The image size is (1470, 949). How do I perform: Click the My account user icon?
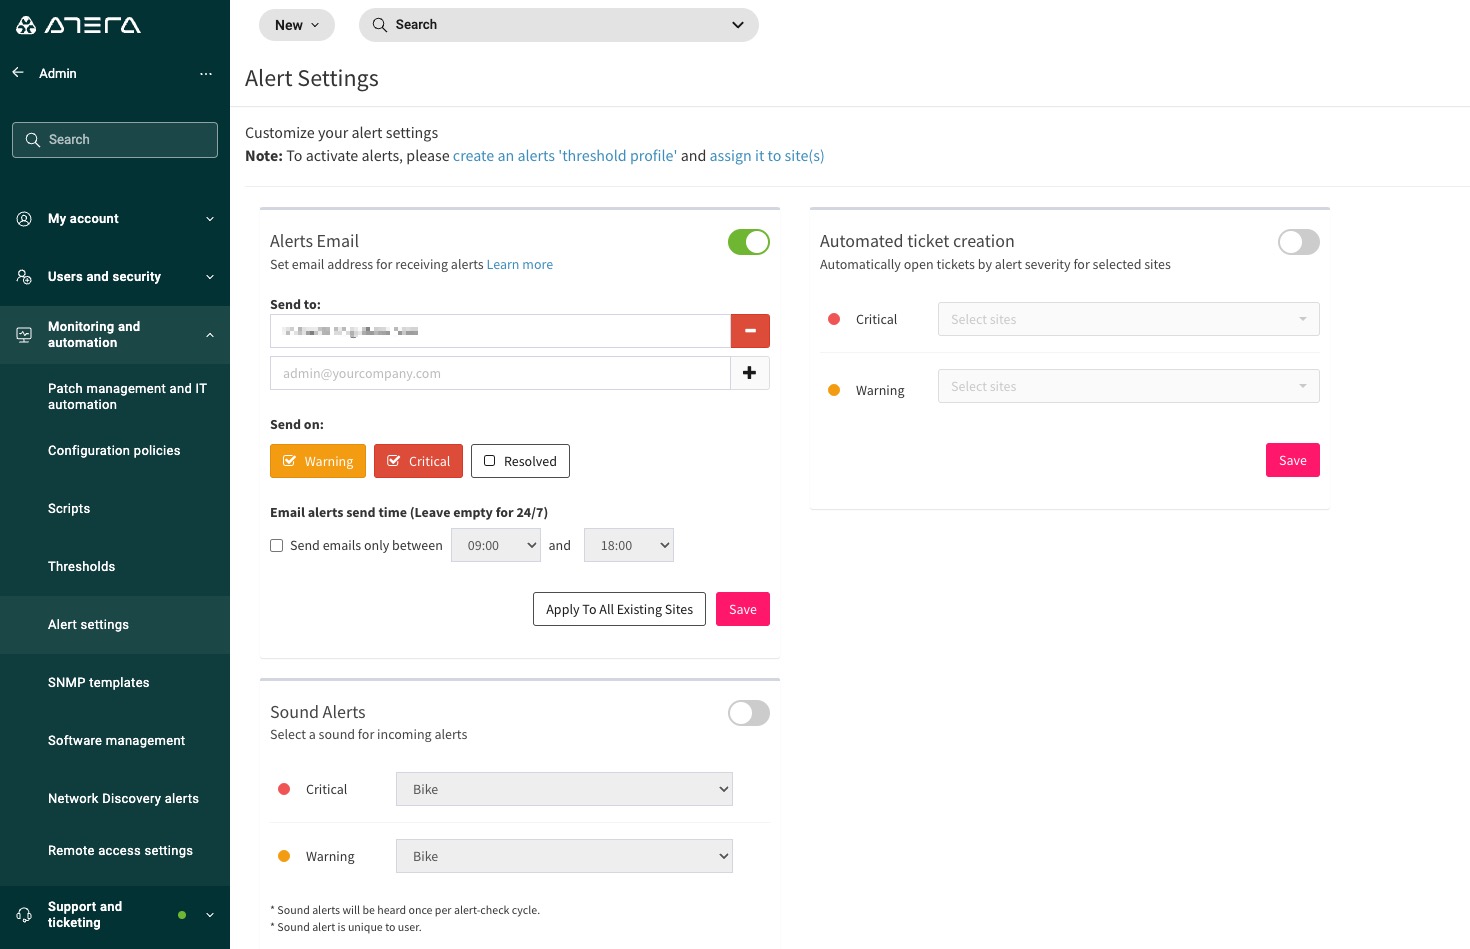24,219
